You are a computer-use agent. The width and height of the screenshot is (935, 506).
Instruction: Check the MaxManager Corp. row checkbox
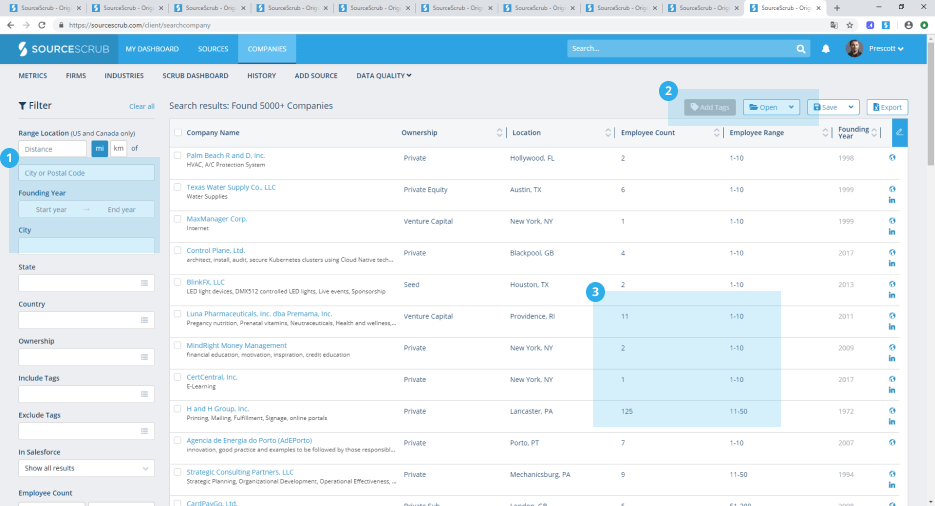177,219
